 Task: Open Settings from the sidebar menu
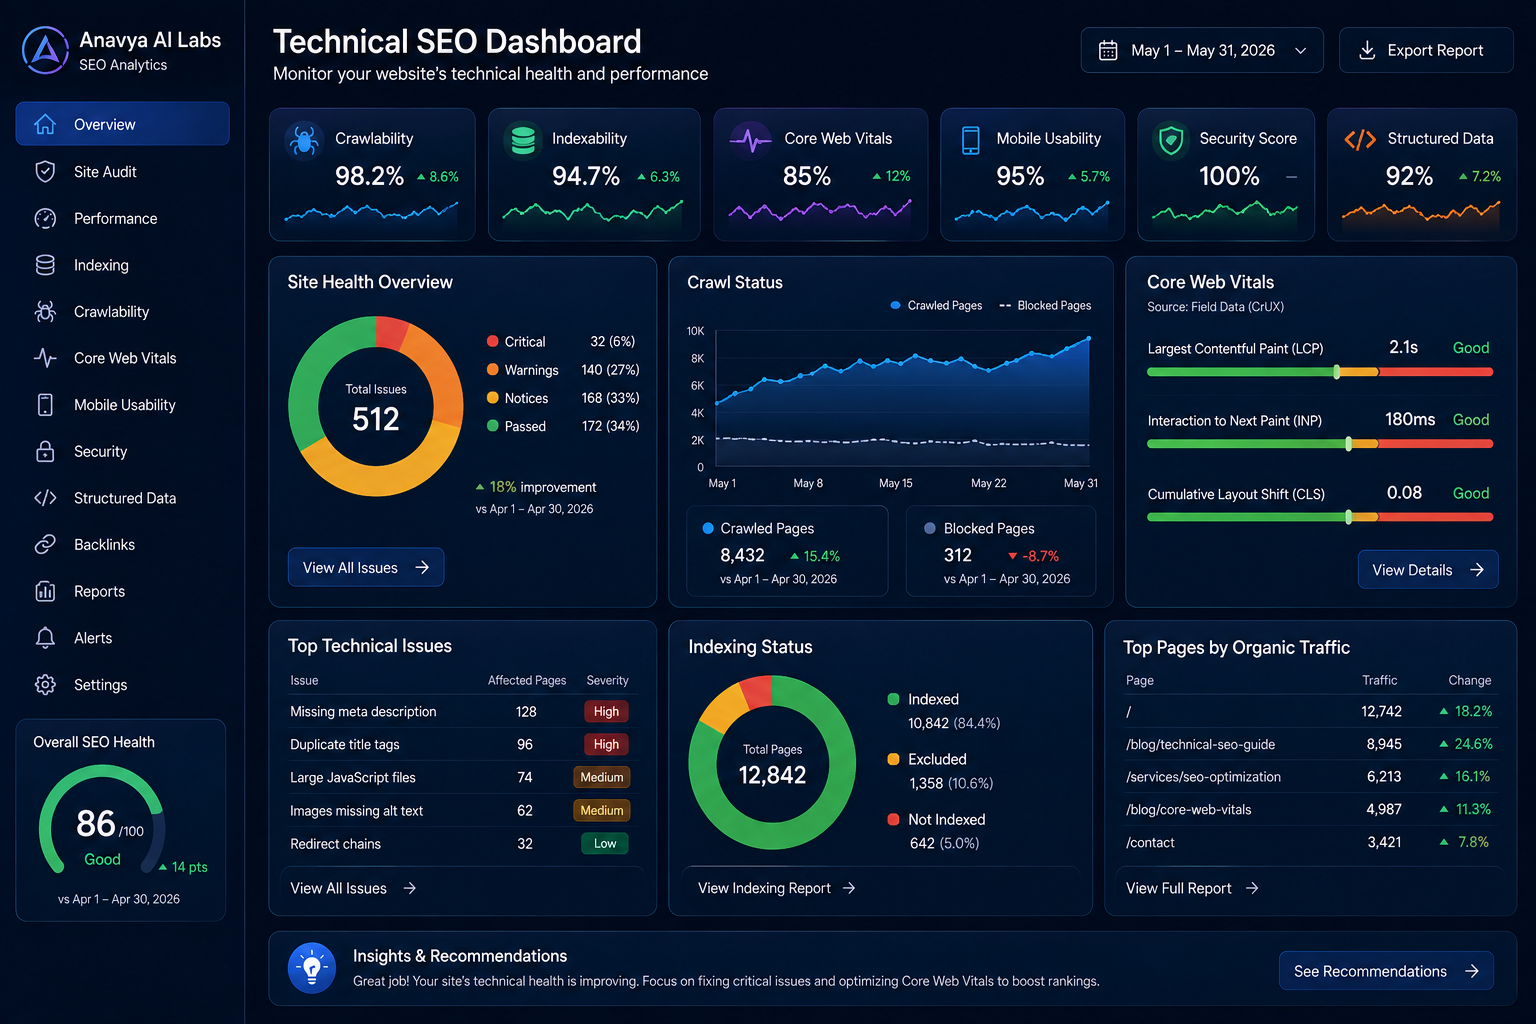[122, 684]
